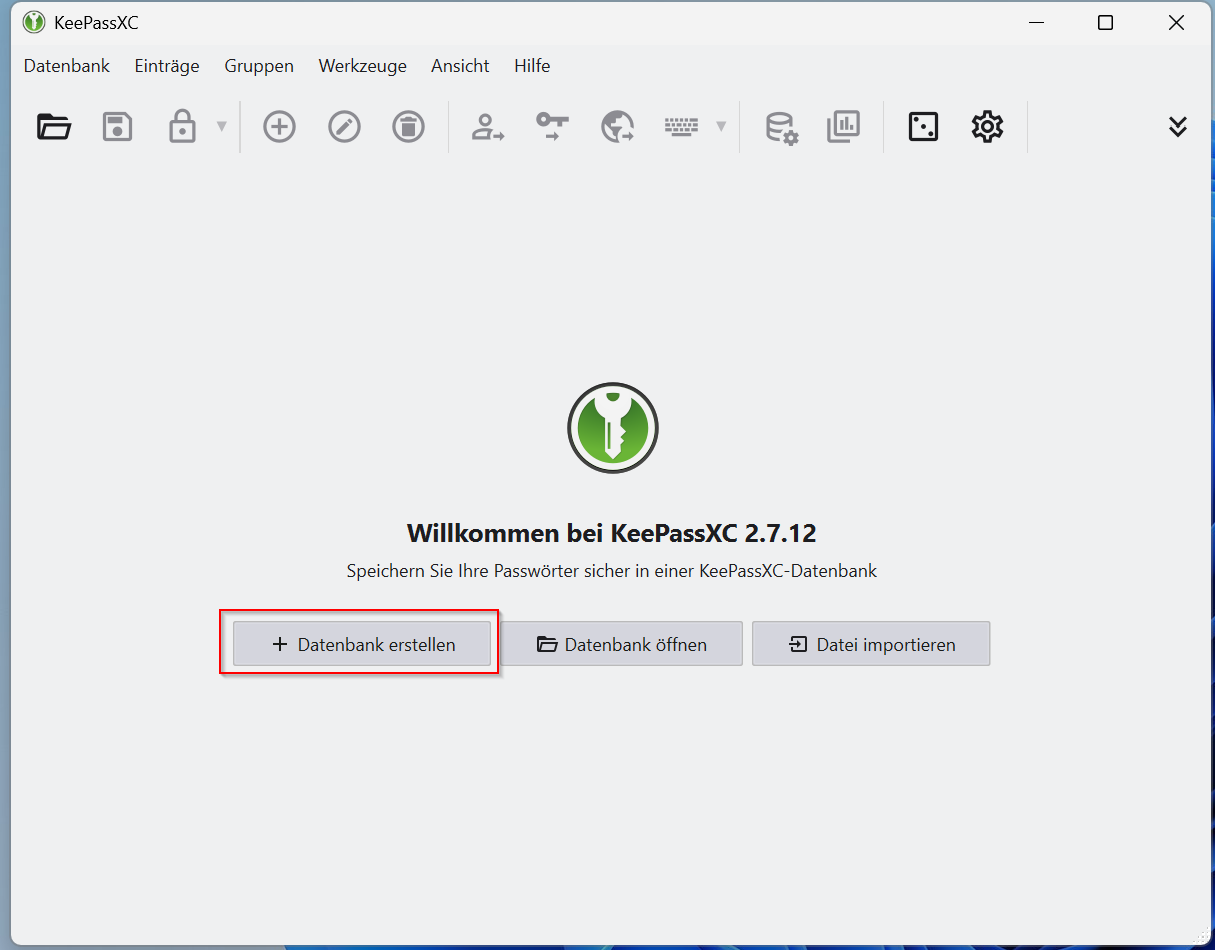Expand dropdown arrow beside lock icon
This screenshot has height=950, width=1215.
click(x=222, y=127)
